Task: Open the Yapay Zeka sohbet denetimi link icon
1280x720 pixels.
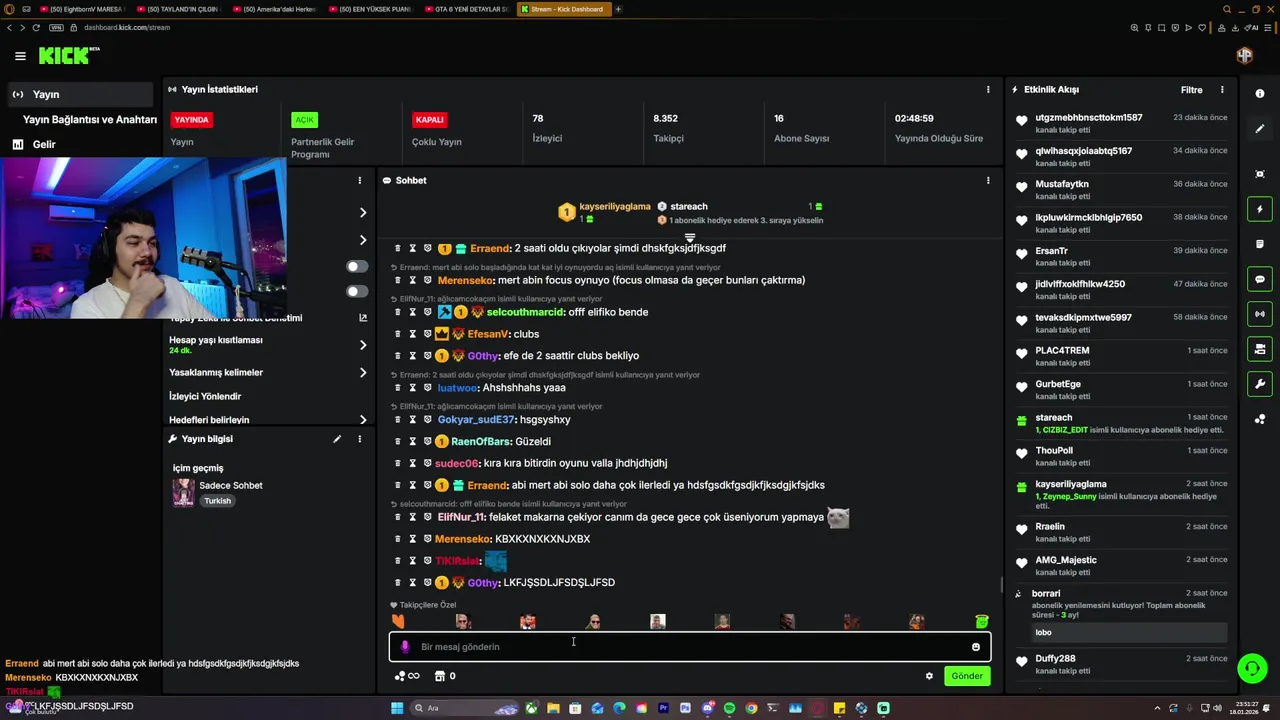Action: point(363,318)
